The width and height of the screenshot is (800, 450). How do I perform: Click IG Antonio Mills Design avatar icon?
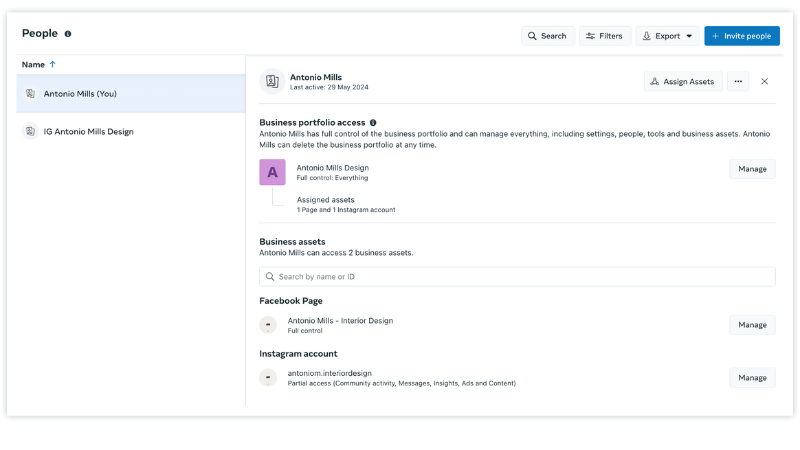31,131
